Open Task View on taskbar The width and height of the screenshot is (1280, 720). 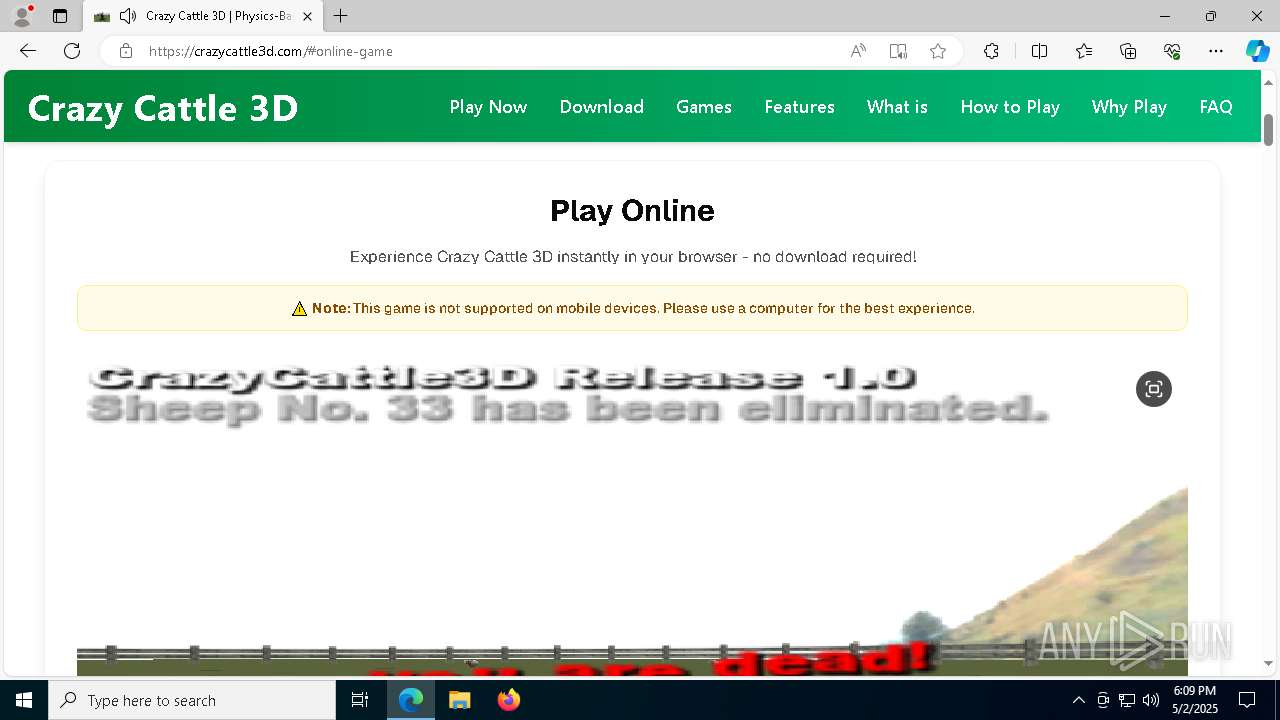360,700
